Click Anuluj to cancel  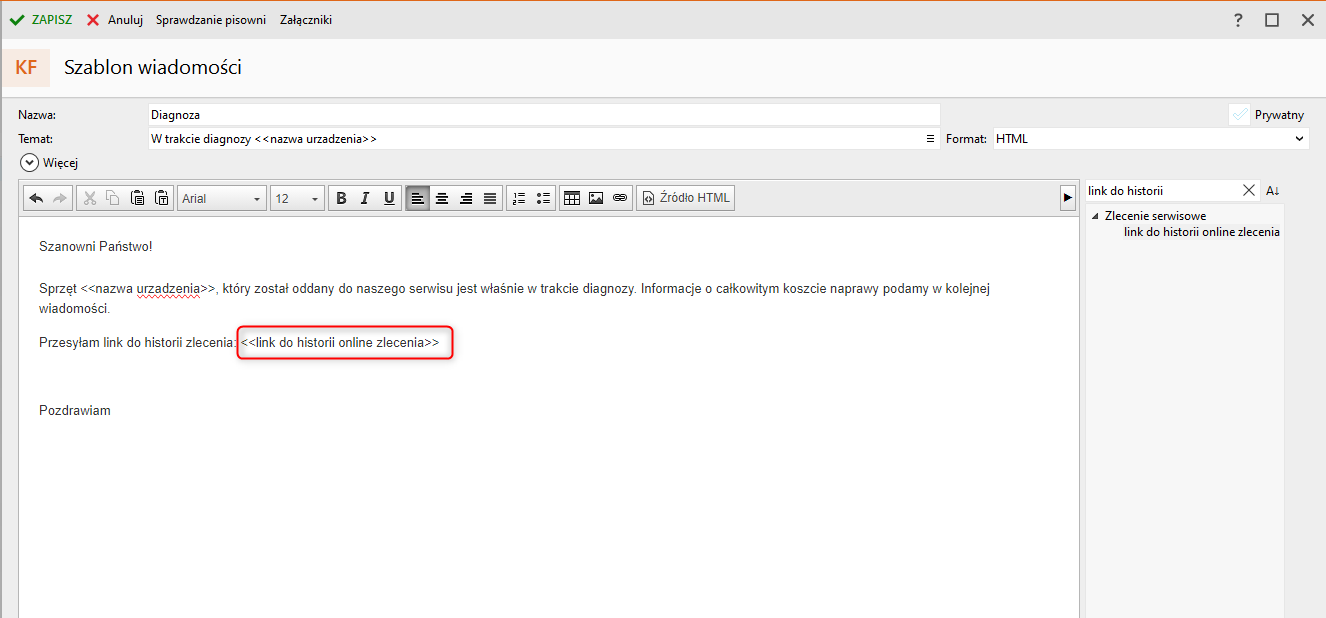pyautogui.click(x=115, y=20)
